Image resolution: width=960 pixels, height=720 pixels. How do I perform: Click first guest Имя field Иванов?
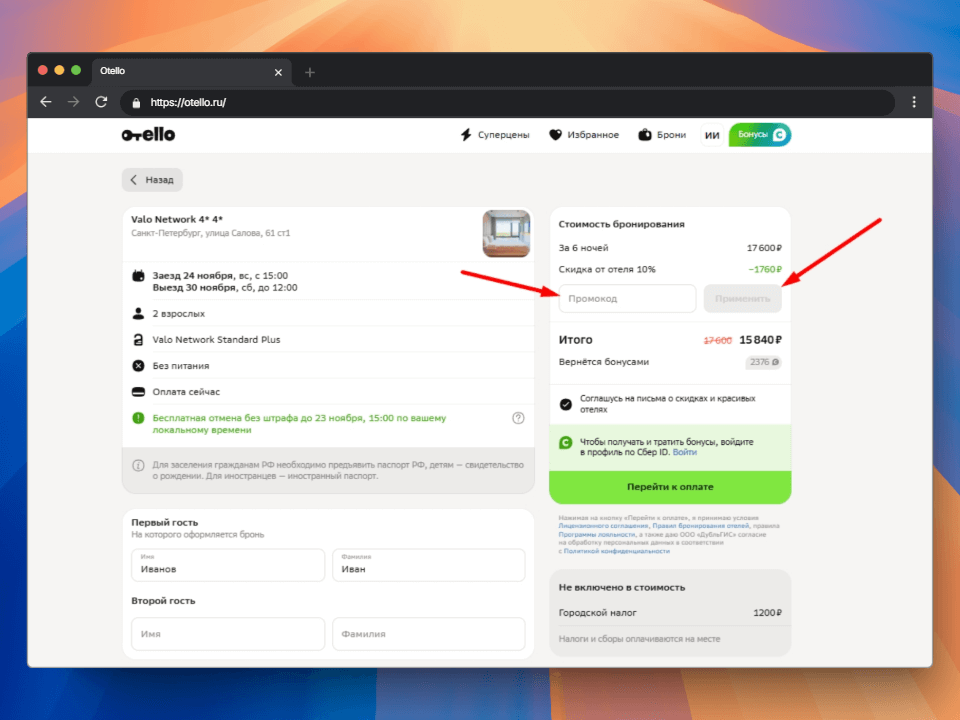[228, 565]
